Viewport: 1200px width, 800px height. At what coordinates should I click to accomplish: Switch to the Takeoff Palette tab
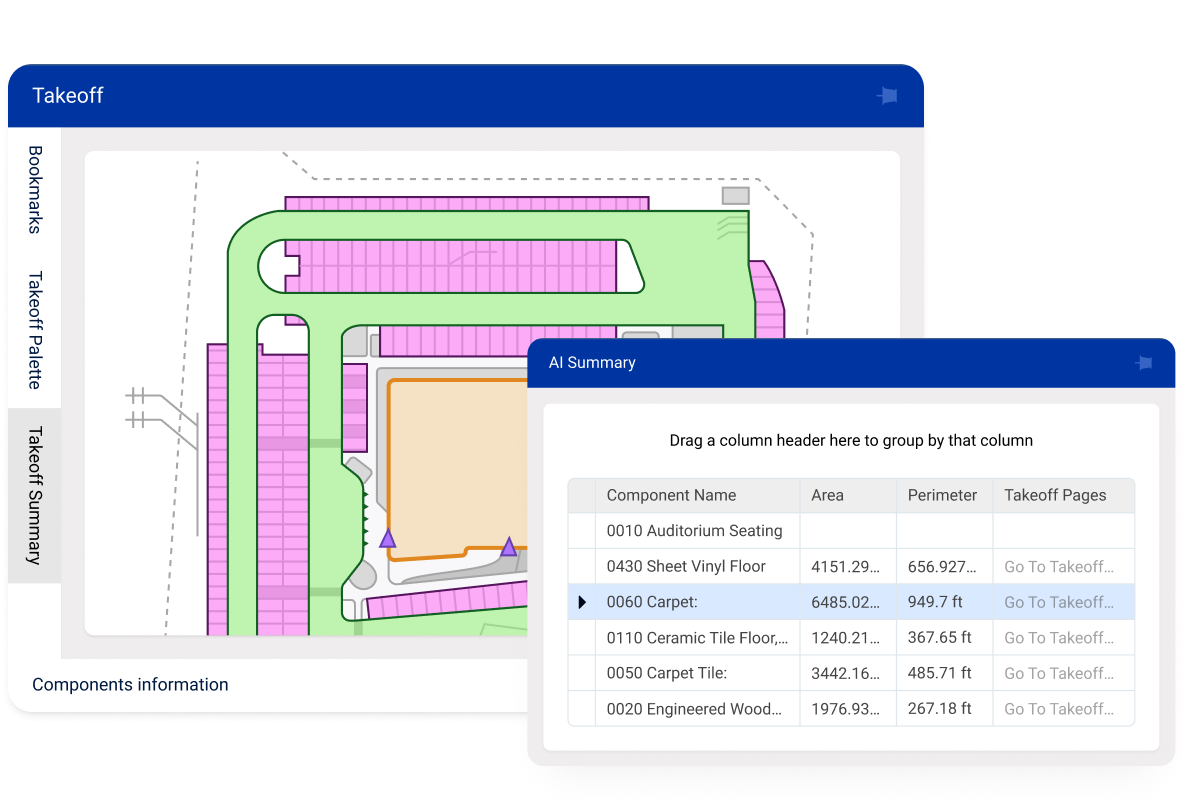coord(35,330)
